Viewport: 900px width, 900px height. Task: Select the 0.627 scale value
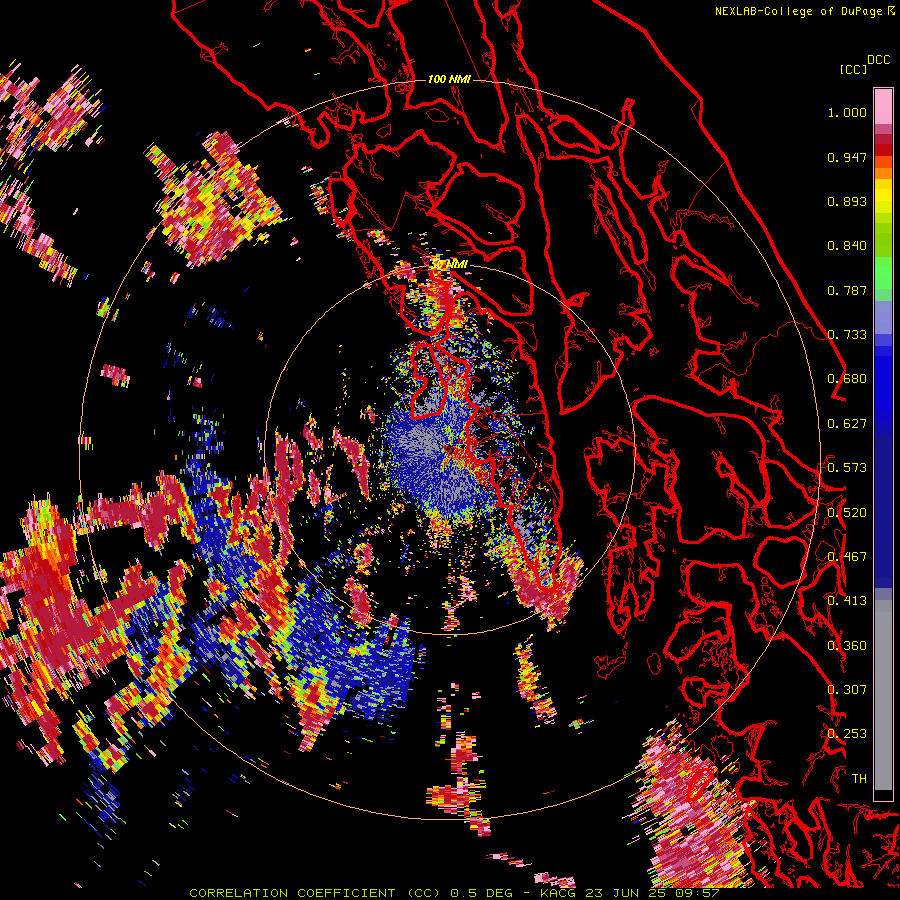click(847, 424)
